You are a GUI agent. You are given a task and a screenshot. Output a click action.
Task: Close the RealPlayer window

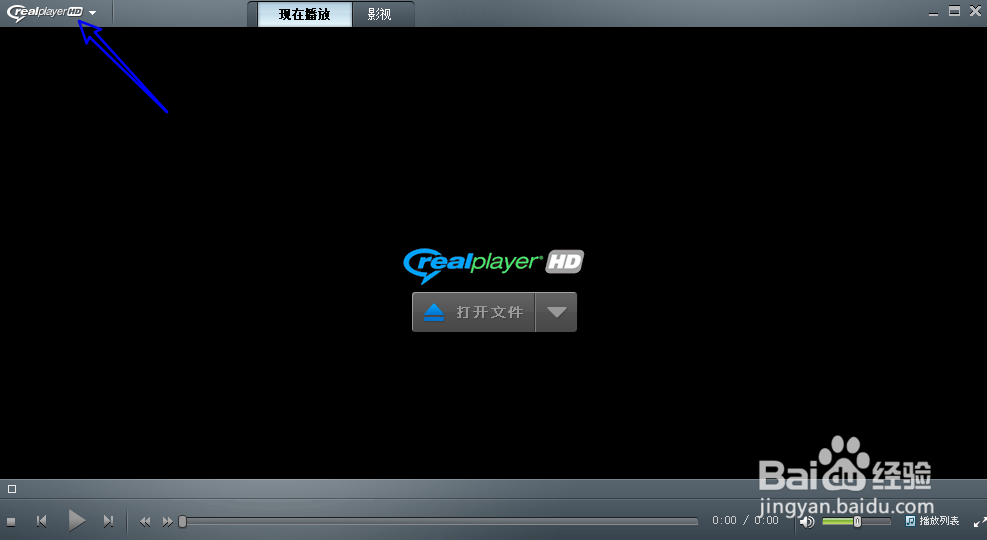[x=976, y=11]
